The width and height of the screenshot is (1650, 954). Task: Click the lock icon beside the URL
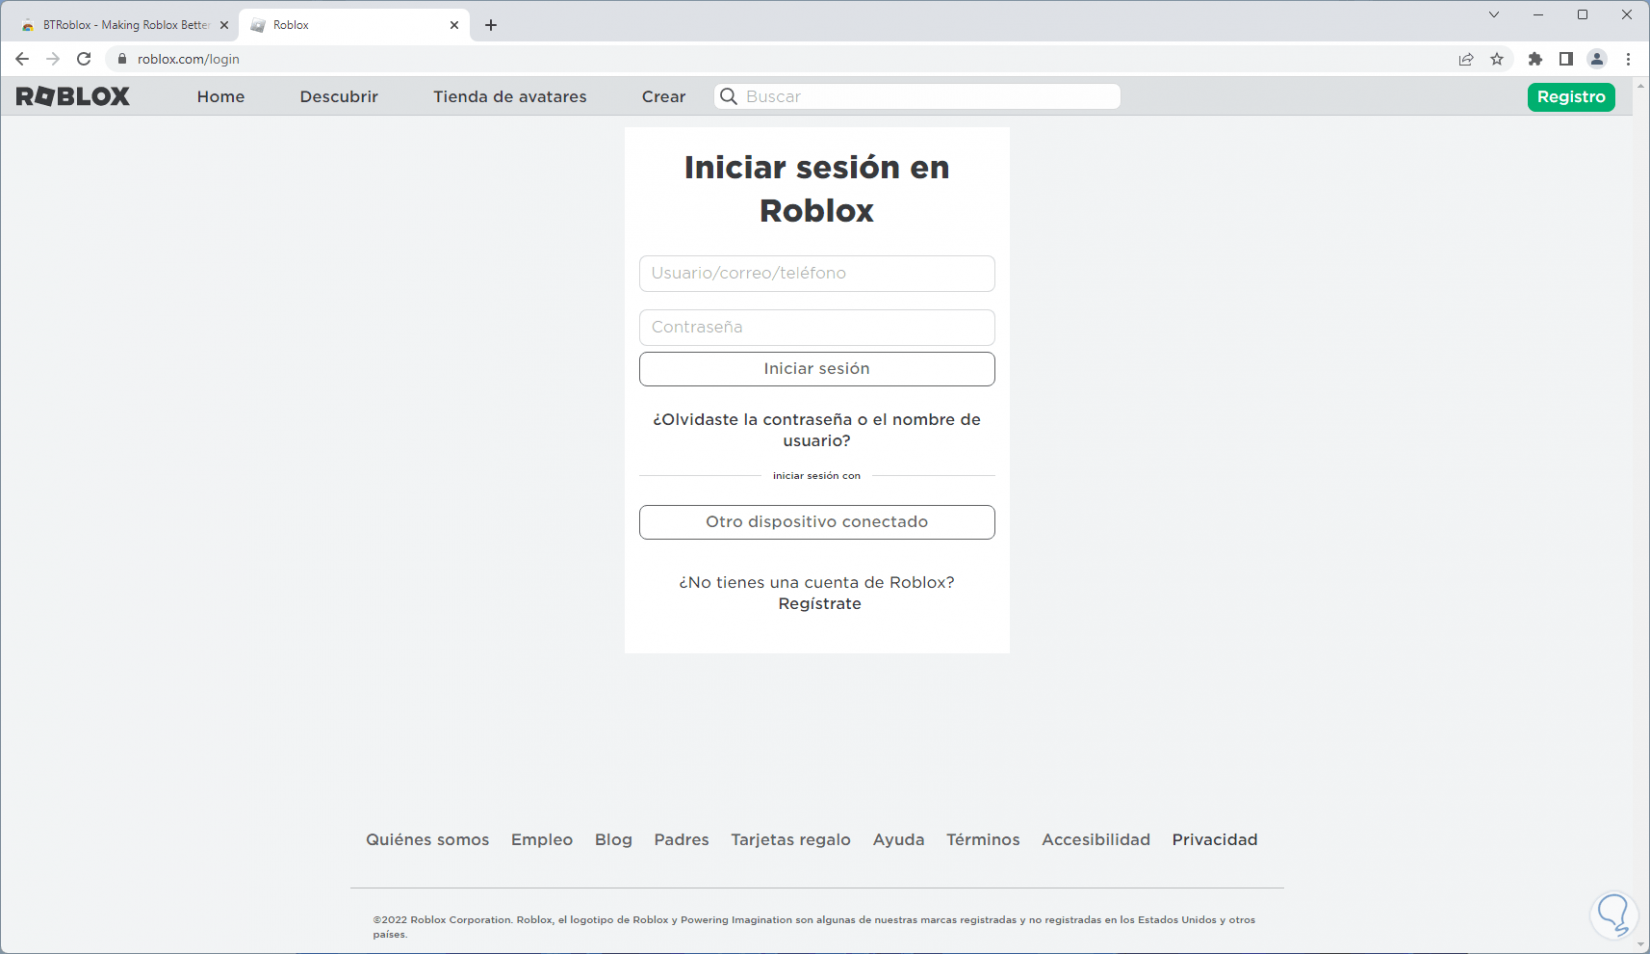(122, 59)
